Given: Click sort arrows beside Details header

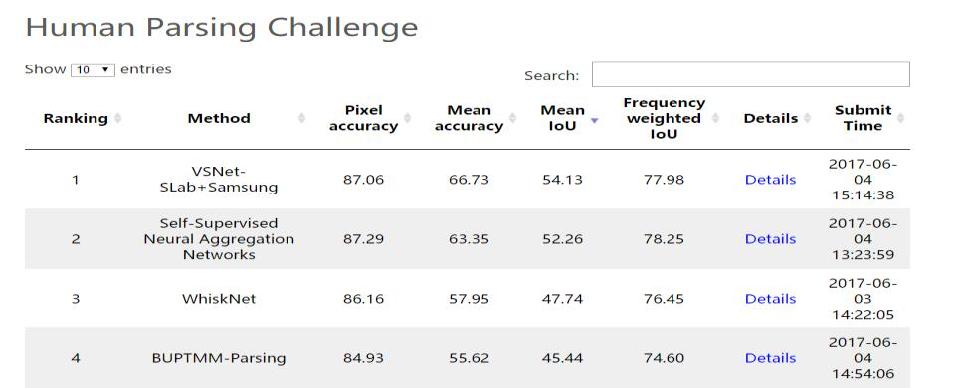Looking at the screenshot, I should pos(807,118).
